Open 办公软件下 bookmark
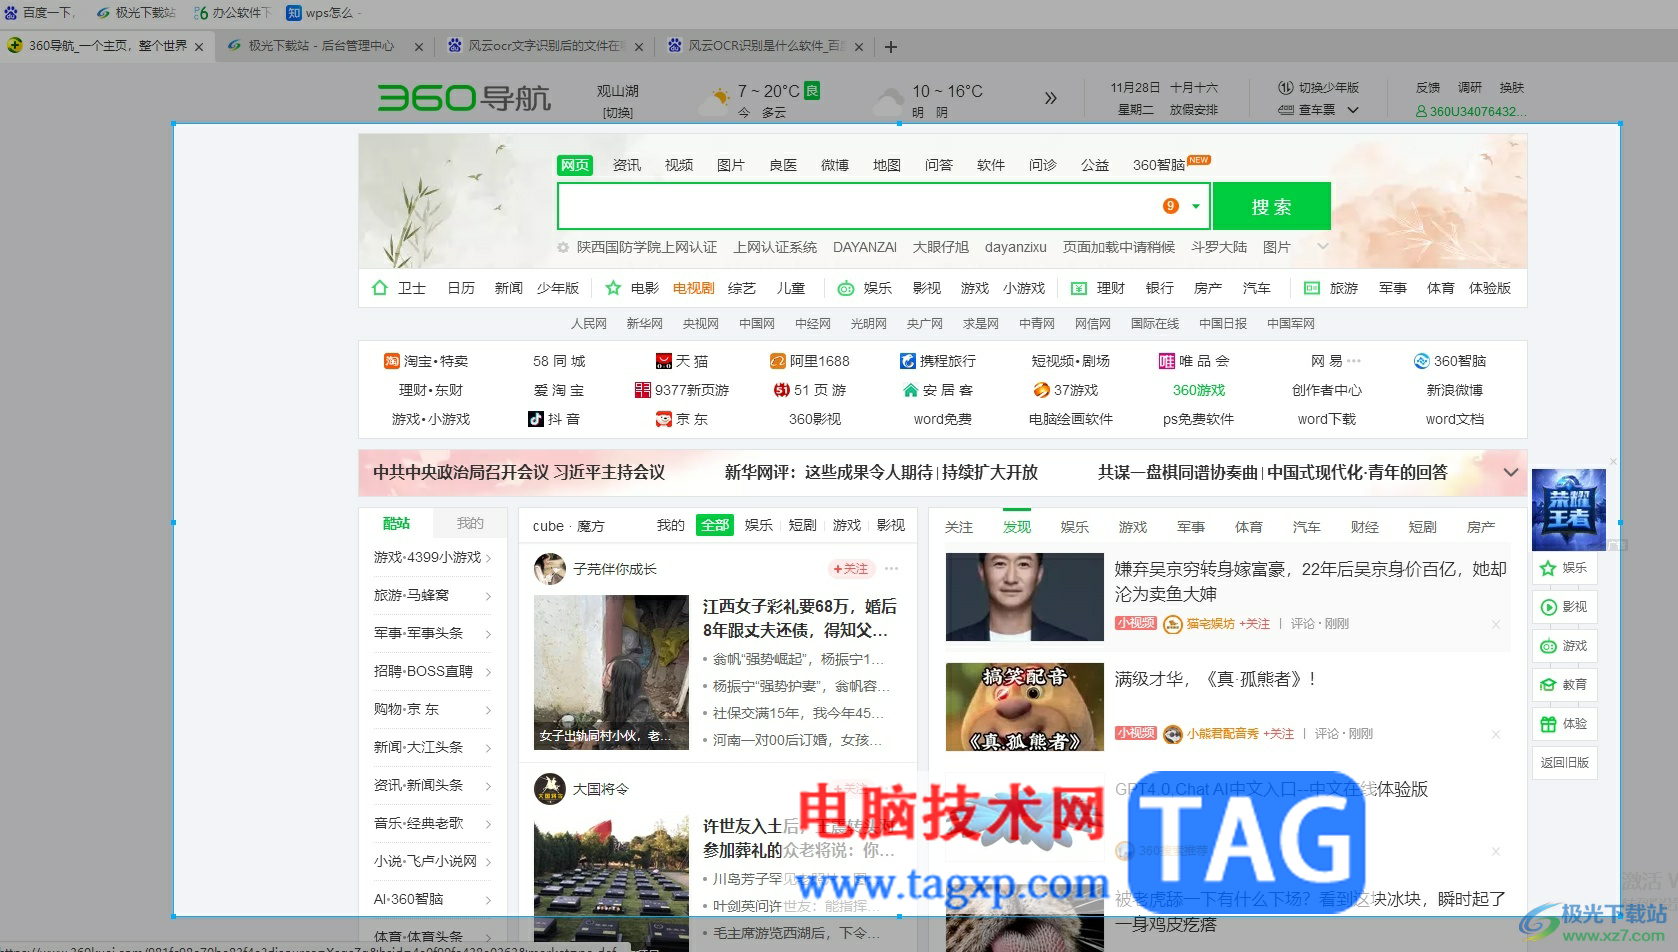 (232, 12)
